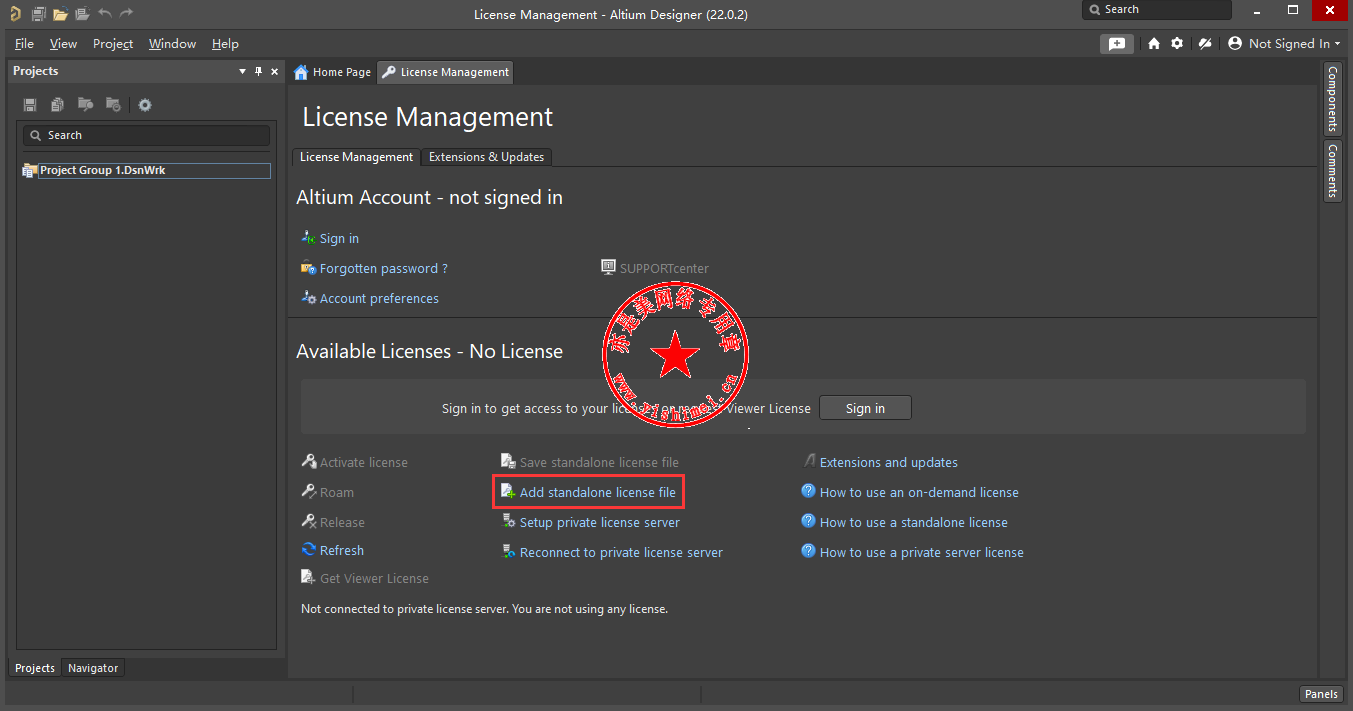Viewport: 1353px width, 711px height.
Task: Open the View menu
Action: click(63, 44)
